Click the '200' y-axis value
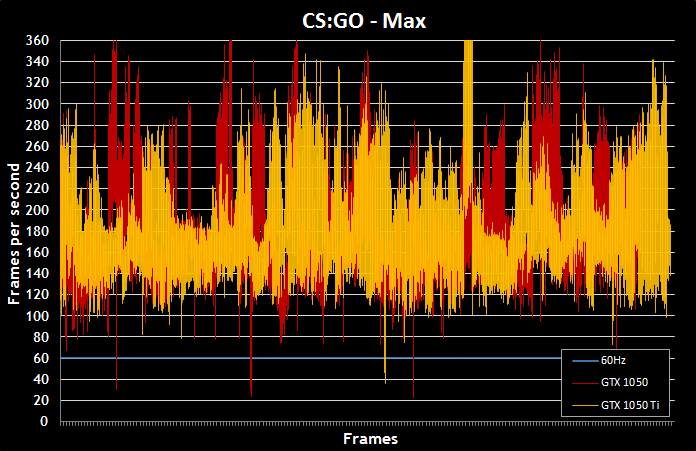 pos(37,210)
